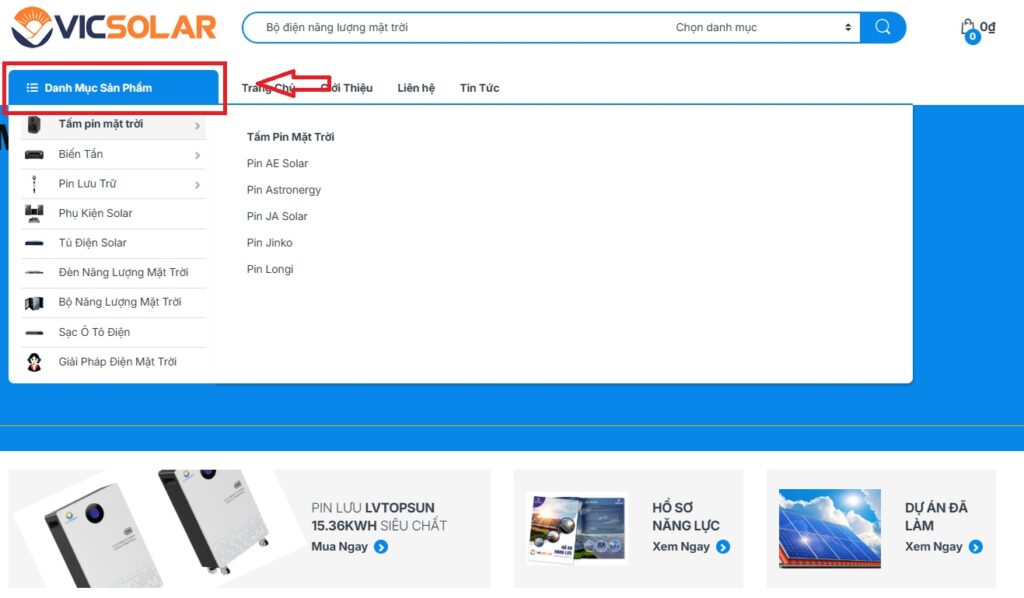The image size is (1024, 598).
Task: Click the 0₫ cart total
Action: click(x=987, y=27)
